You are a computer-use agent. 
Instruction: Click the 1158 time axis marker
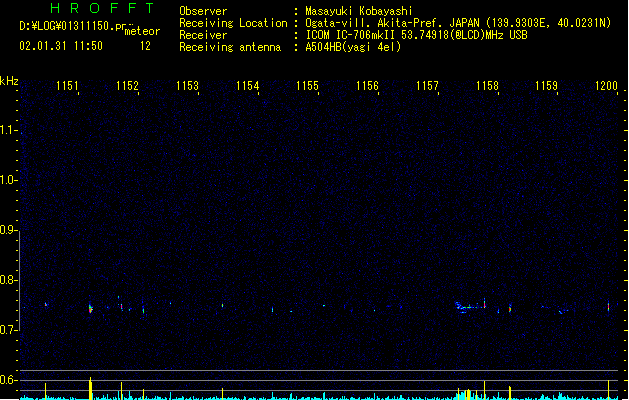487,86
